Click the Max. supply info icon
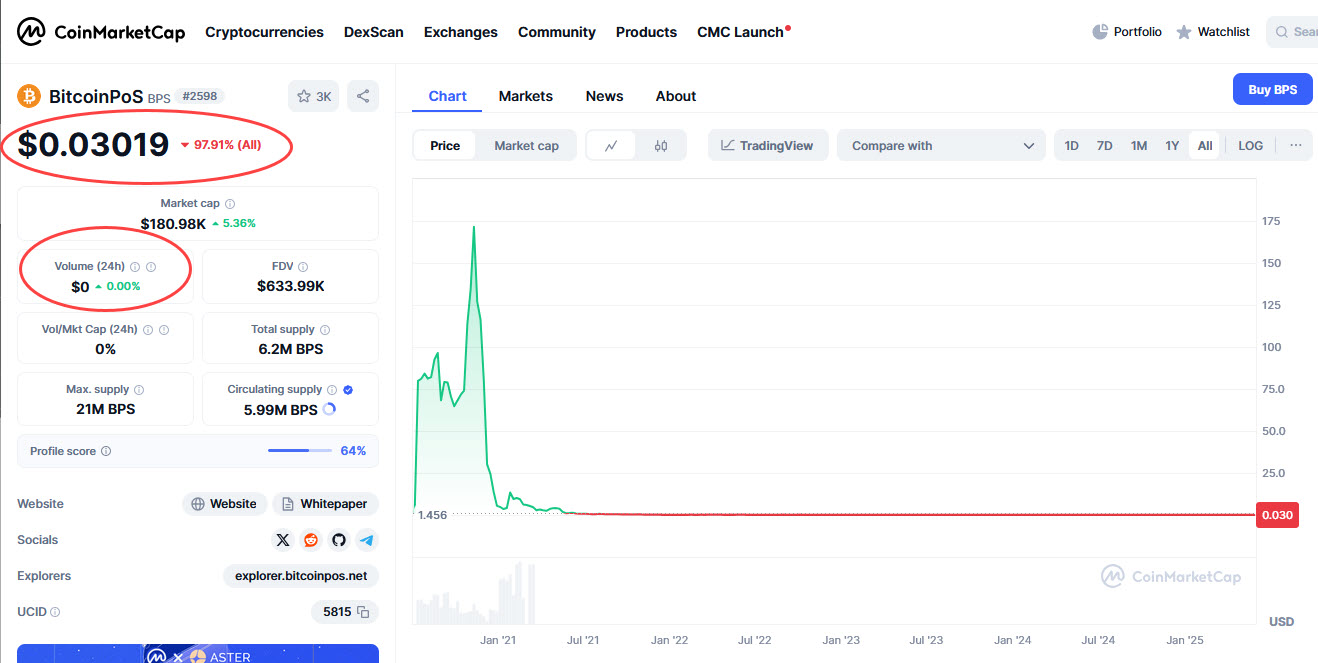Image resolution: width=1318 pixels, height=663 pixels. [139, 390]
